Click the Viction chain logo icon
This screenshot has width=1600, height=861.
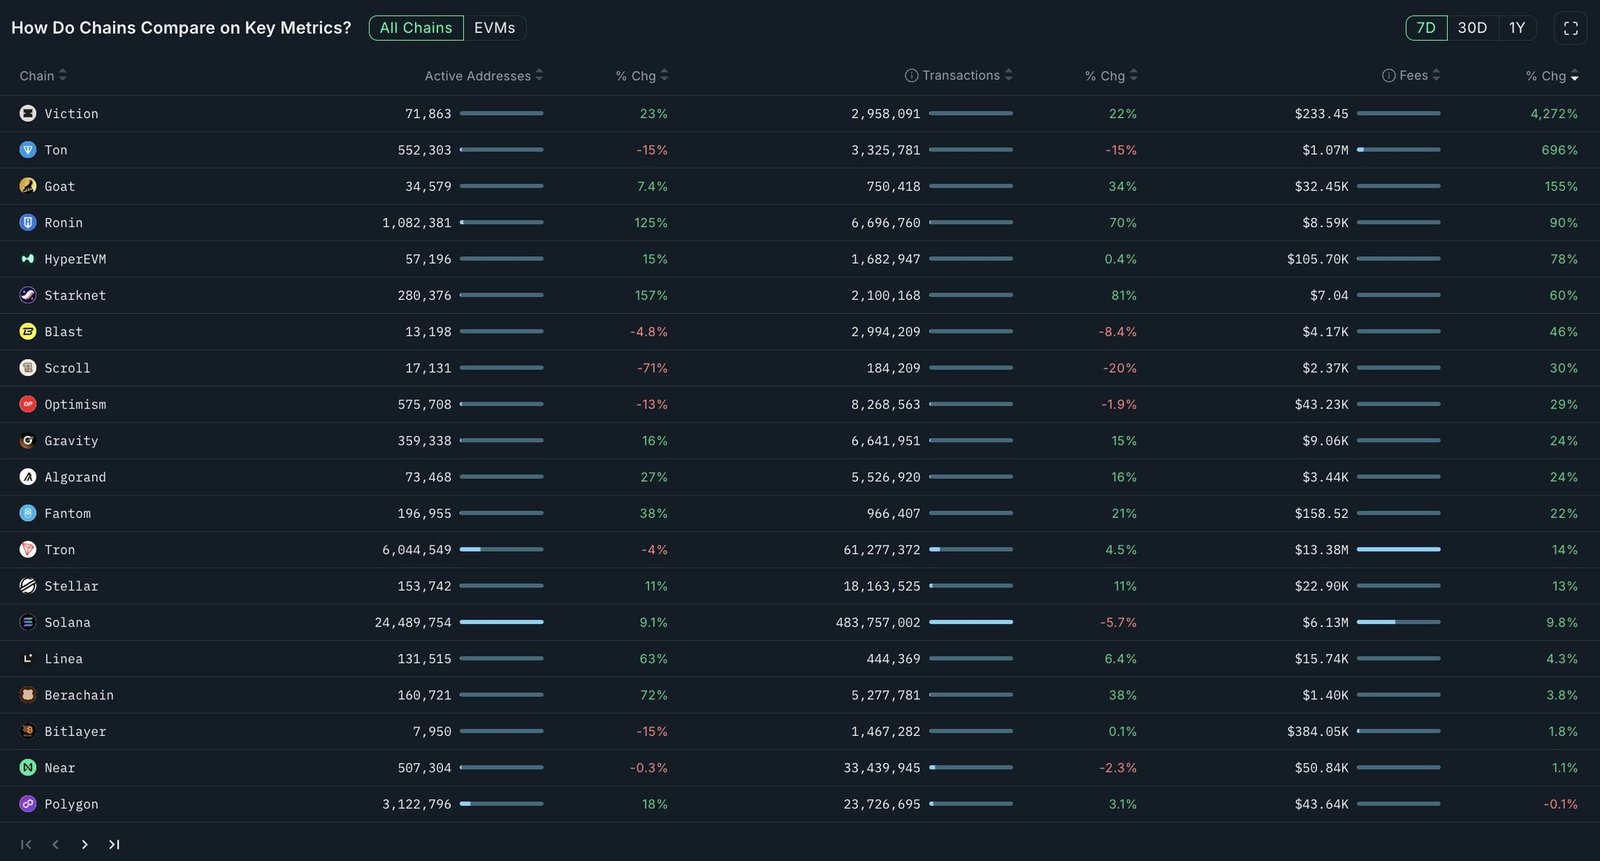coord(28,114)
